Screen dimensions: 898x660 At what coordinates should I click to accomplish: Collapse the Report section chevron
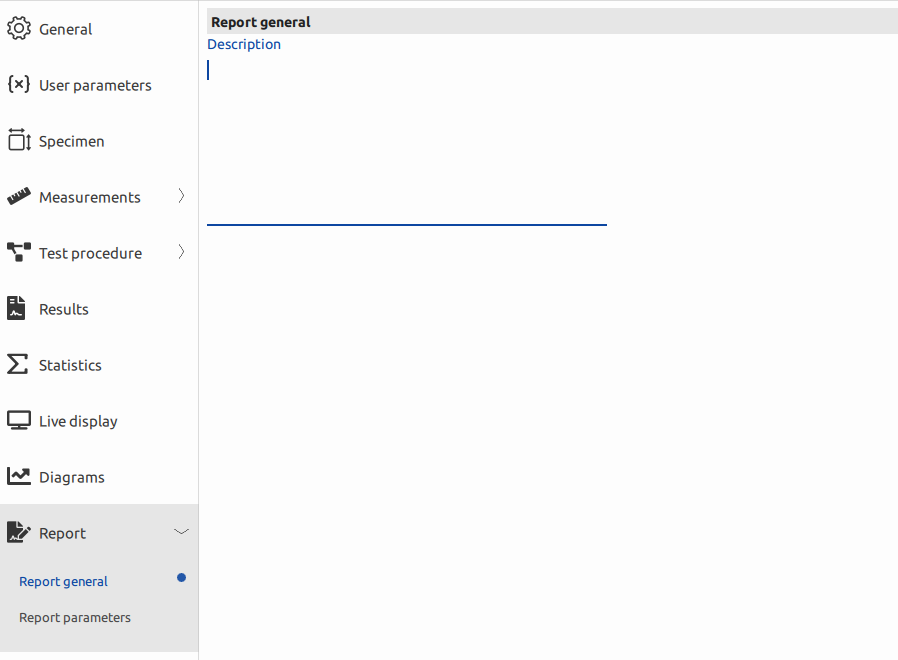tap(181, 532)
